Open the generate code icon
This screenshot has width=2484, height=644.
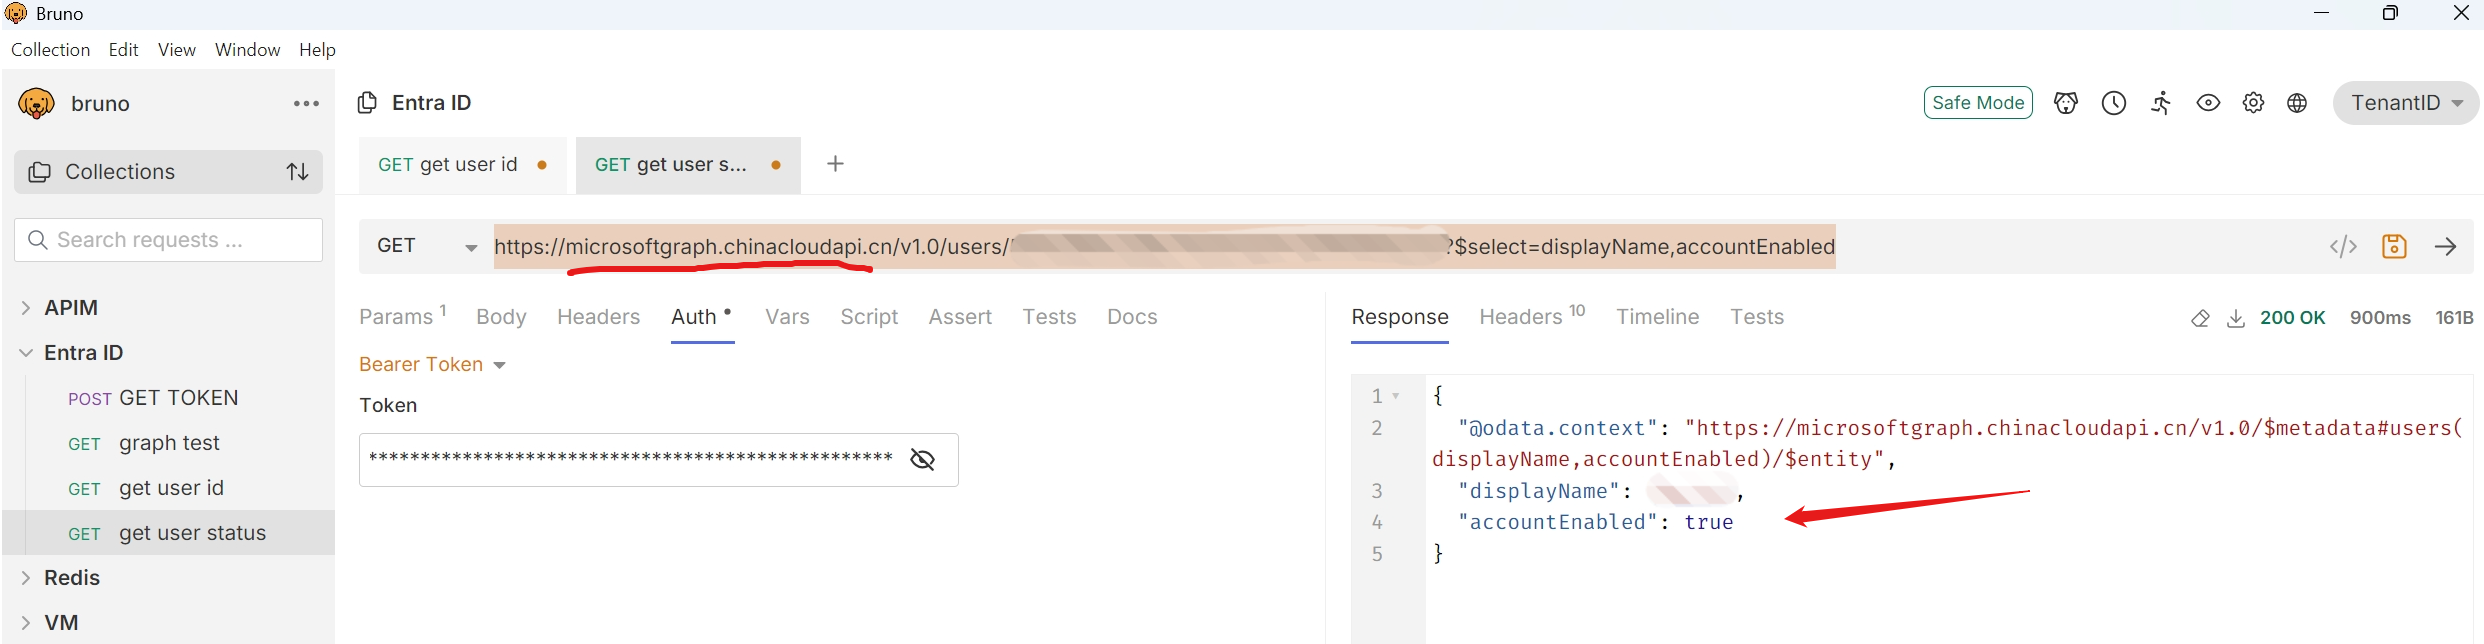[2343, 247]
